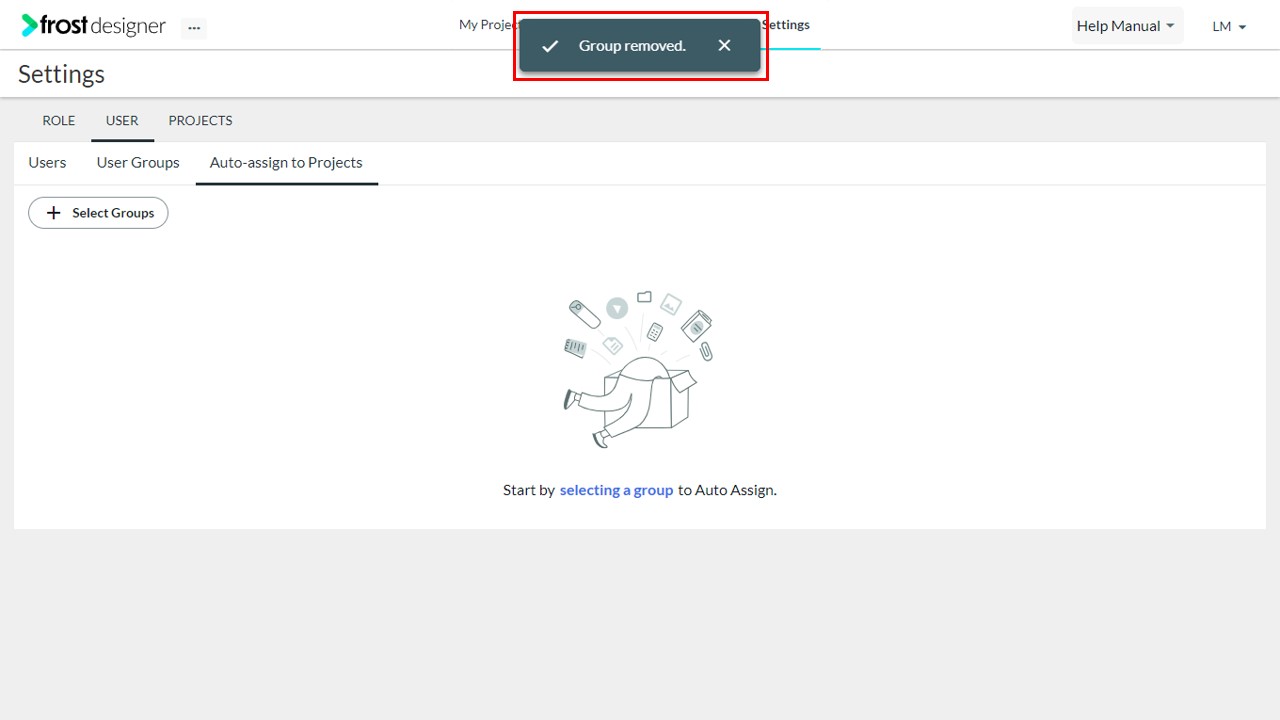This screenshot has width=1280, height=720.
Task: Click the 'Group removed.' notification text
Action: (x=632, y=46)
